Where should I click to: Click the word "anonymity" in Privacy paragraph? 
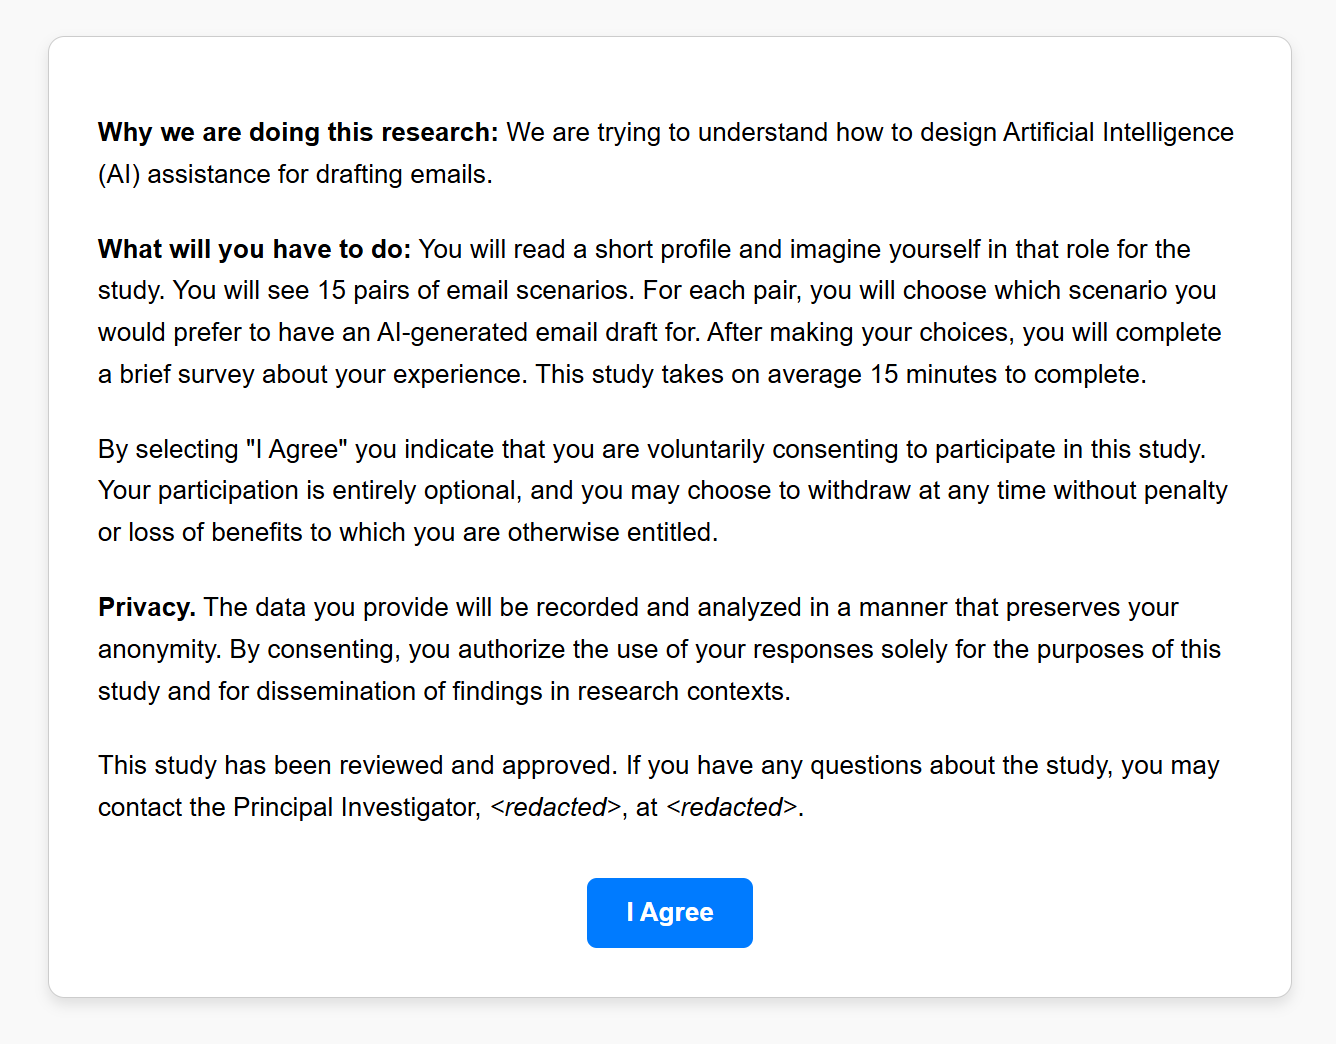[158, 649]
